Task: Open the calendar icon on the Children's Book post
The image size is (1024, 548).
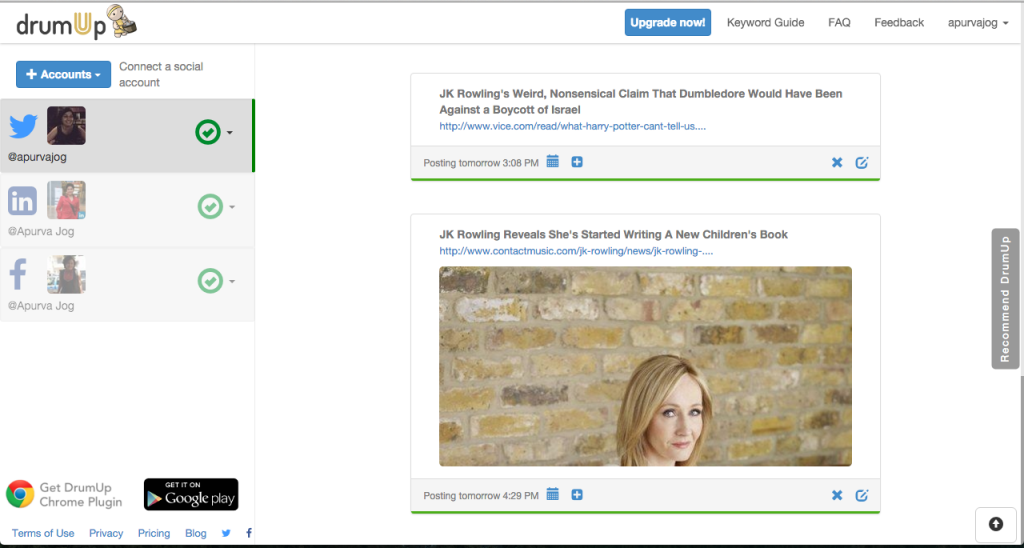Action: click(x=552, y=494)
